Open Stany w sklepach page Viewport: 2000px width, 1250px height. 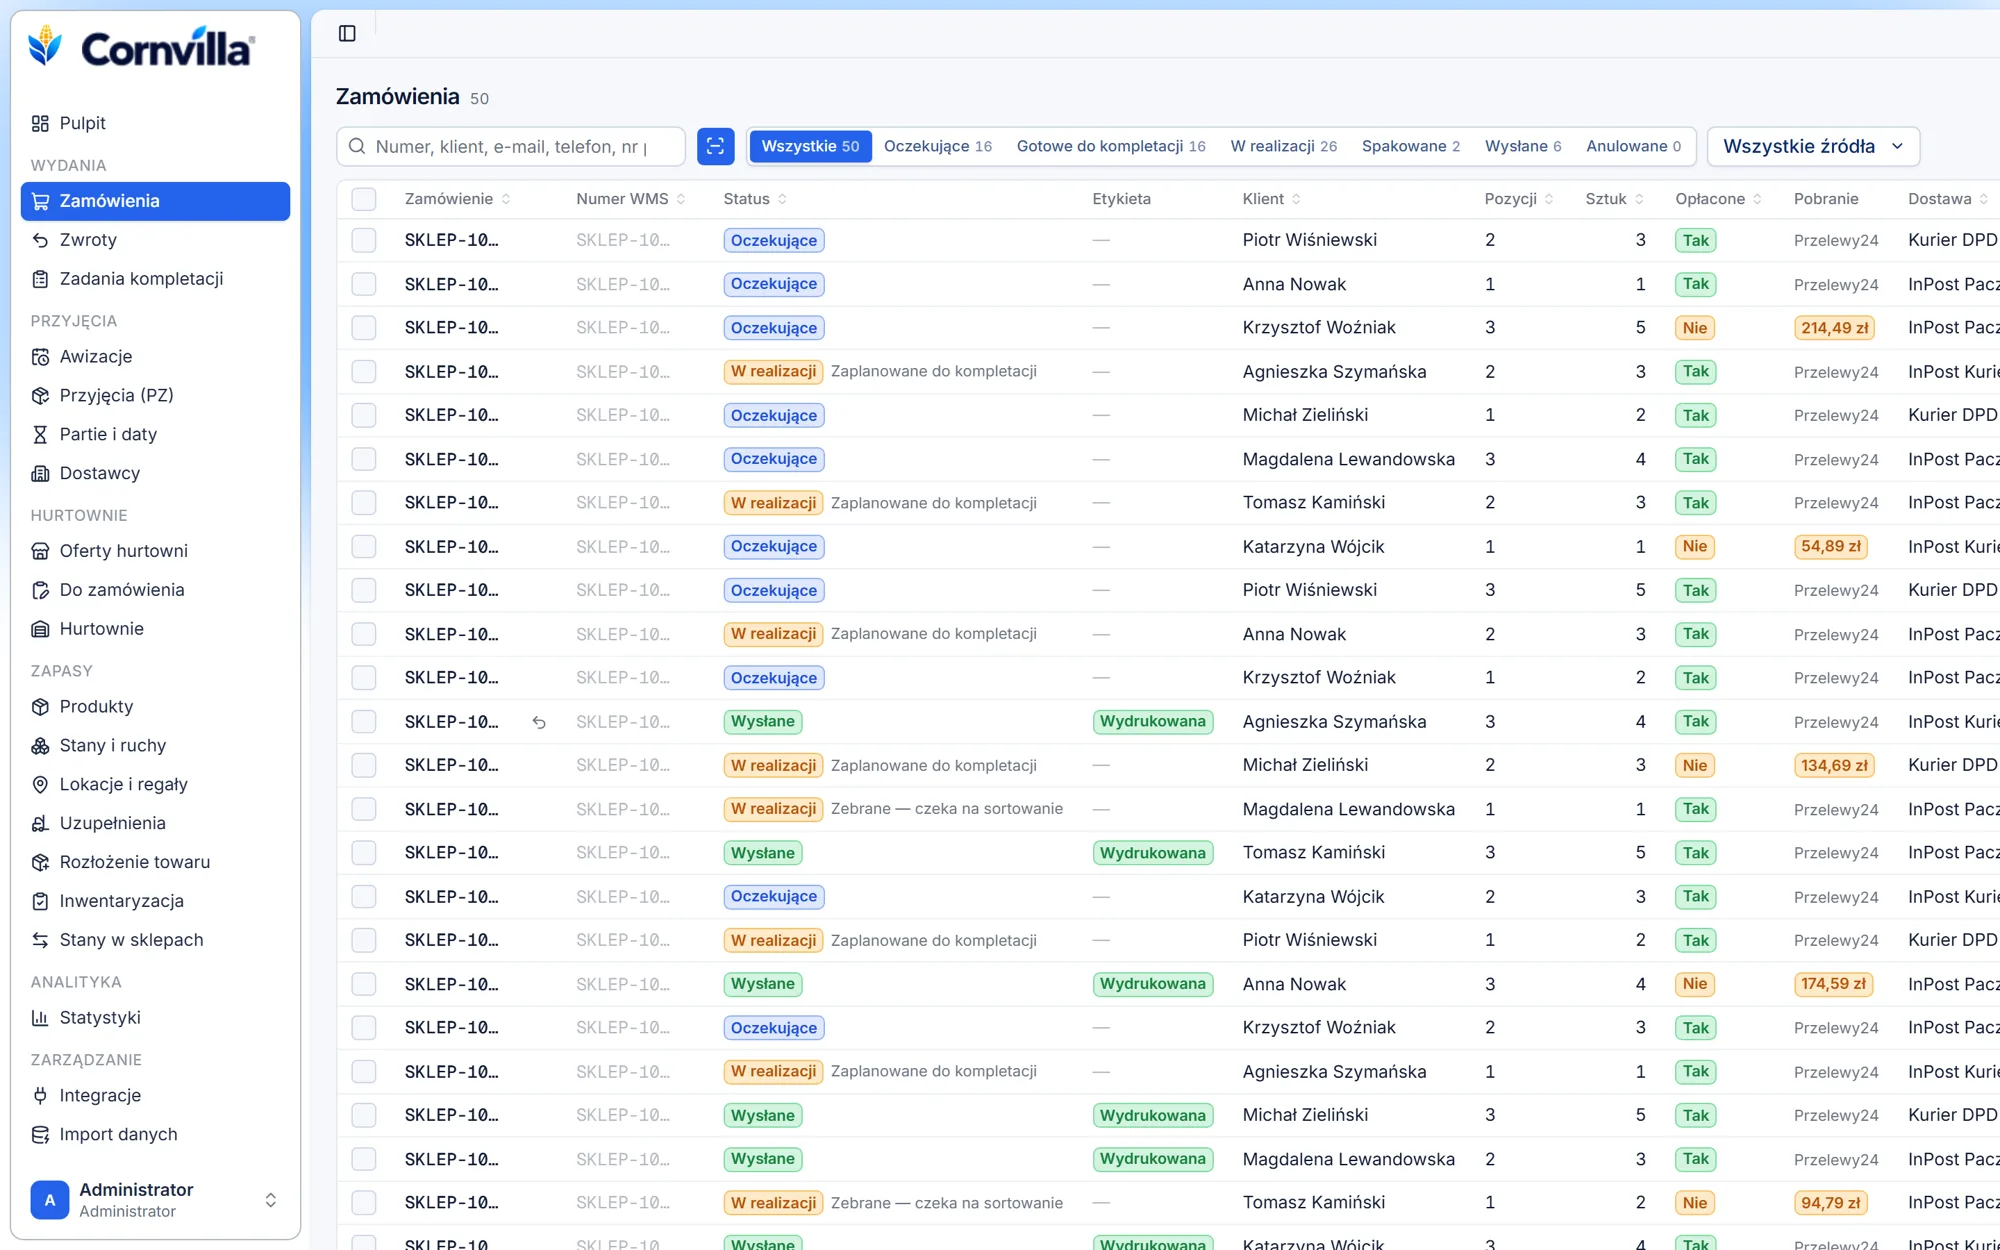155,940
